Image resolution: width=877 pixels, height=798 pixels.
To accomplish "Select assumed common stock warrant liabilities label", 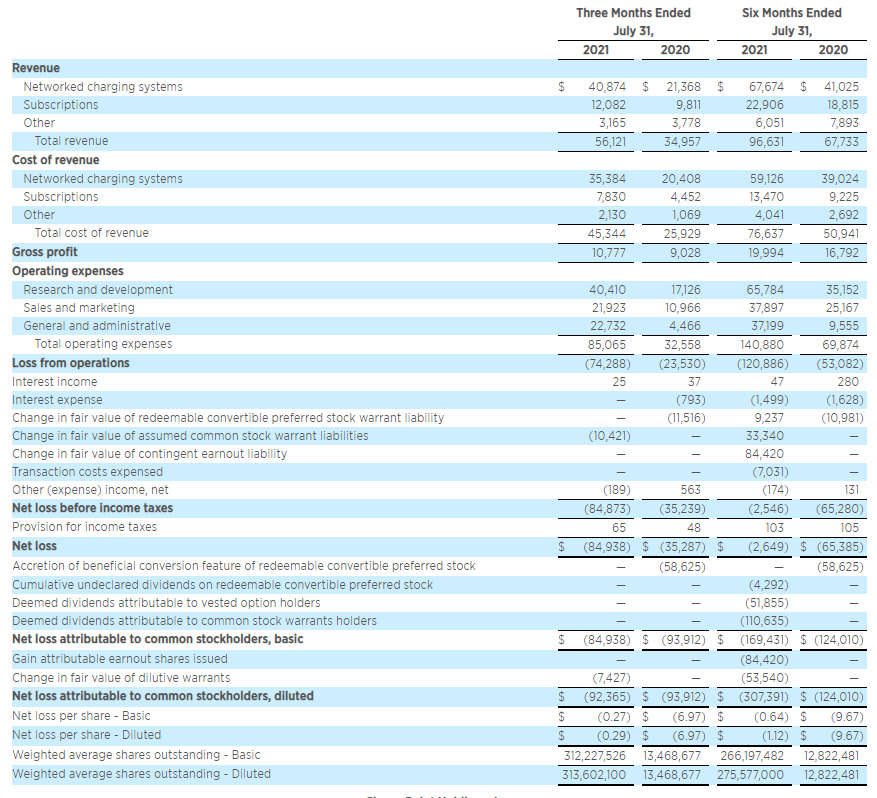I will (x=190, y=436).
